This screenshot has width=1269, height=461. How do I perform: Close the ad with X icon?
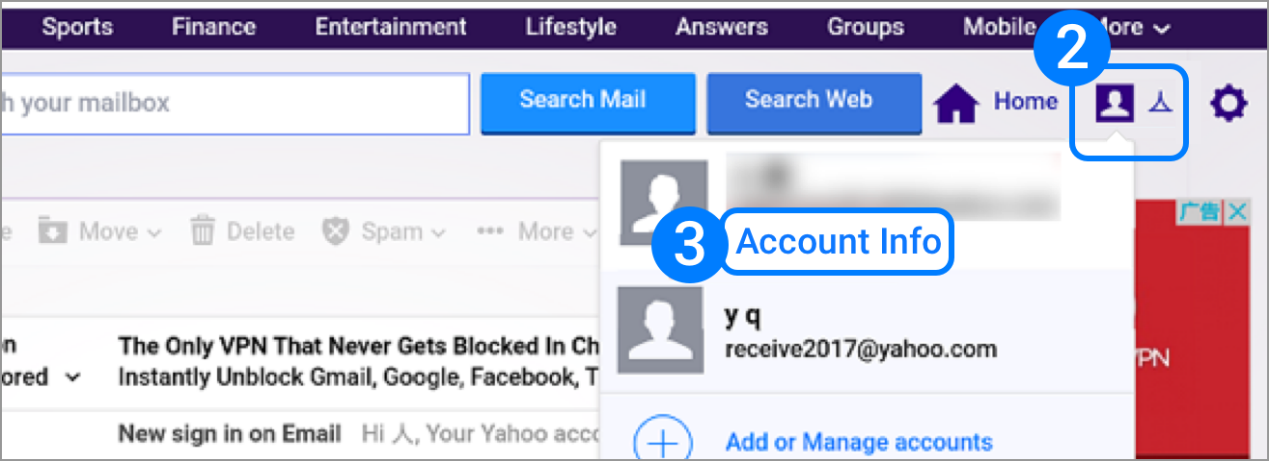pos(1237,212)
